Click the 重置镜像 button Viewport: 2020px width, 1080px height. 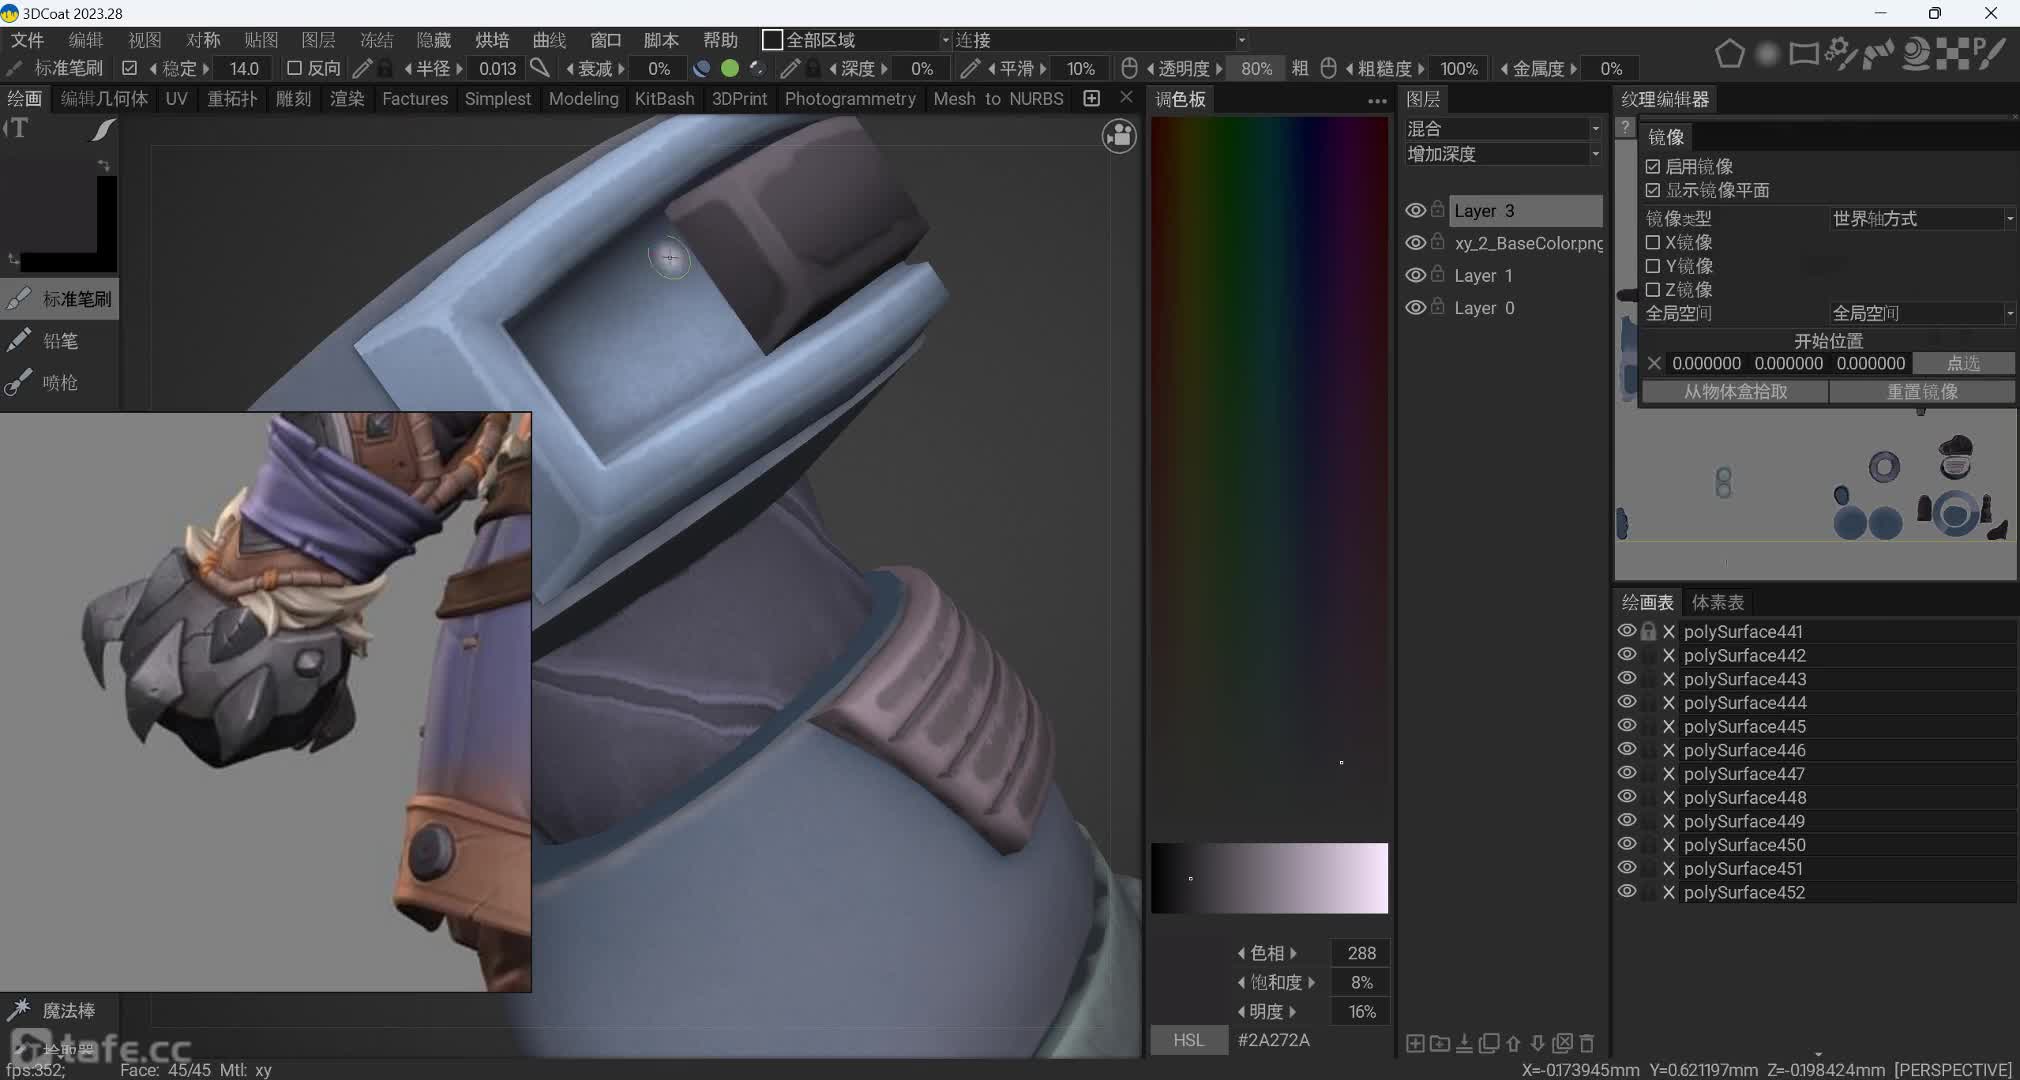1922,392
